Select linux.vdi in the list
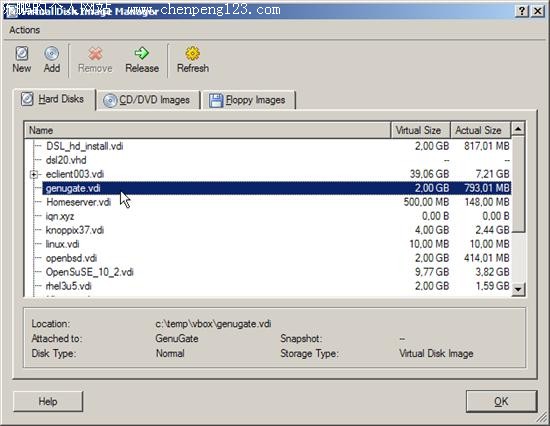Image resolution: width=550 pixels, height=426 pixels. 62,244
